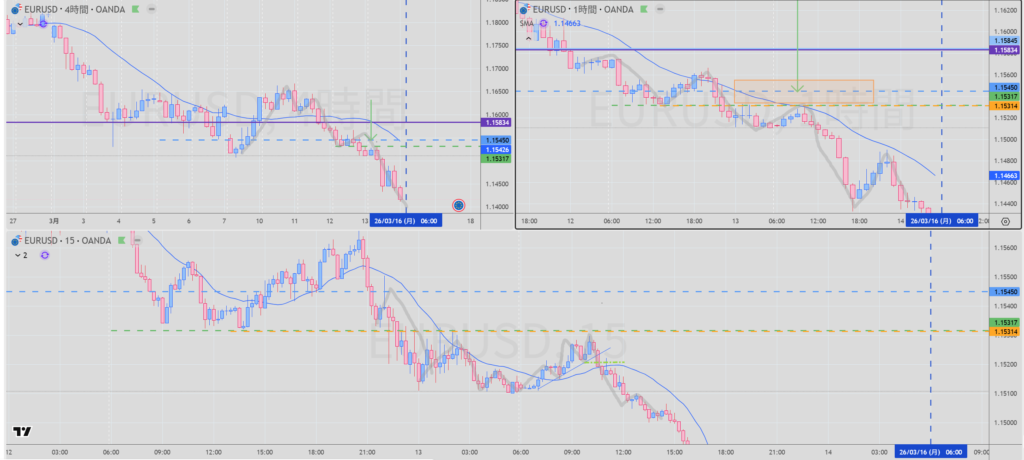Click the TradingView logo in bottom-left corner
Image resolution: width=1024 pixels, height=460 pixels.
pos(21,432)
